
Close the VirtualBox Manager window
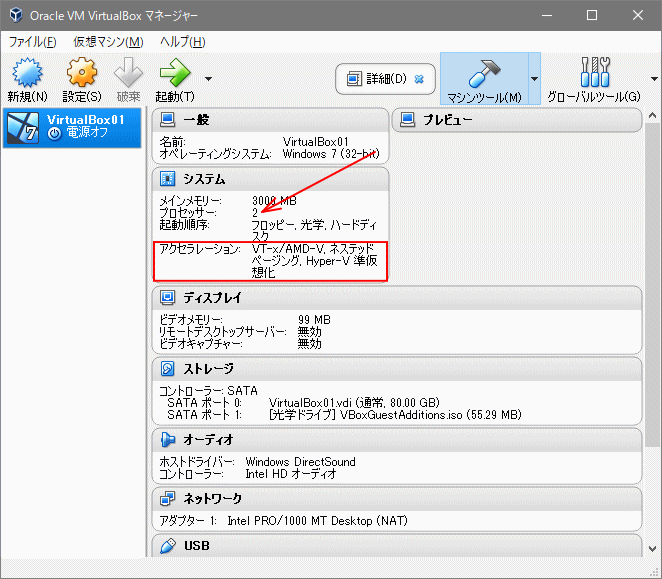tap(638, 16)
